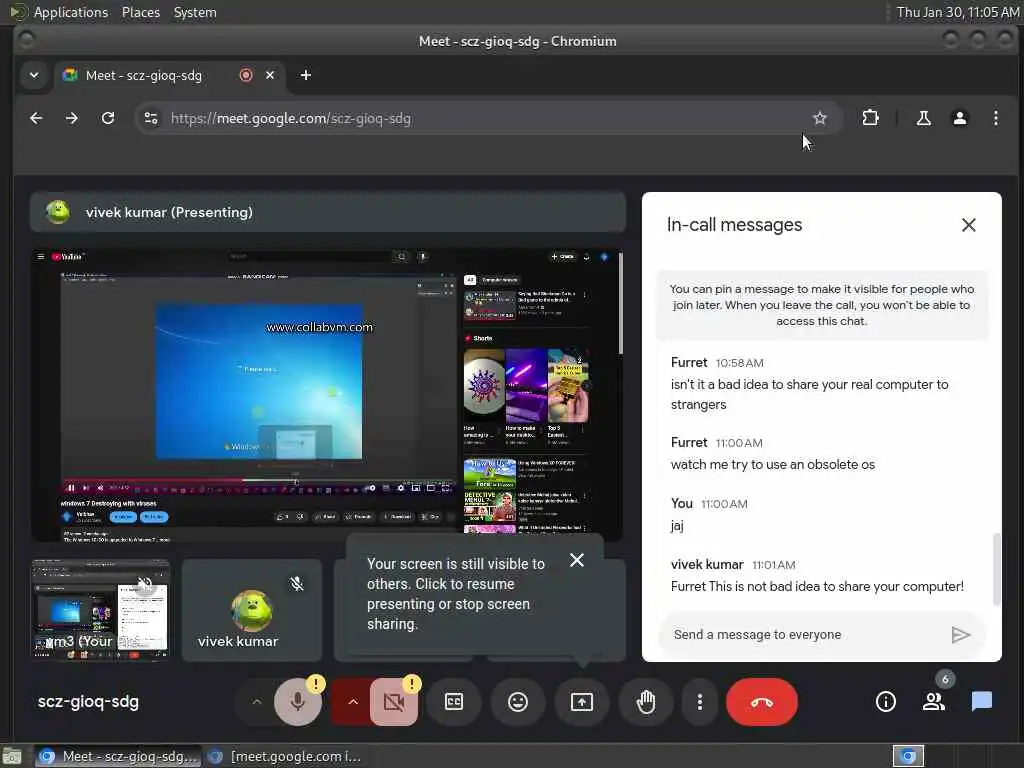Viewport: 1024px width, 768px height.
Task: Toggle the chat panel icon
Action: [982, 702]
